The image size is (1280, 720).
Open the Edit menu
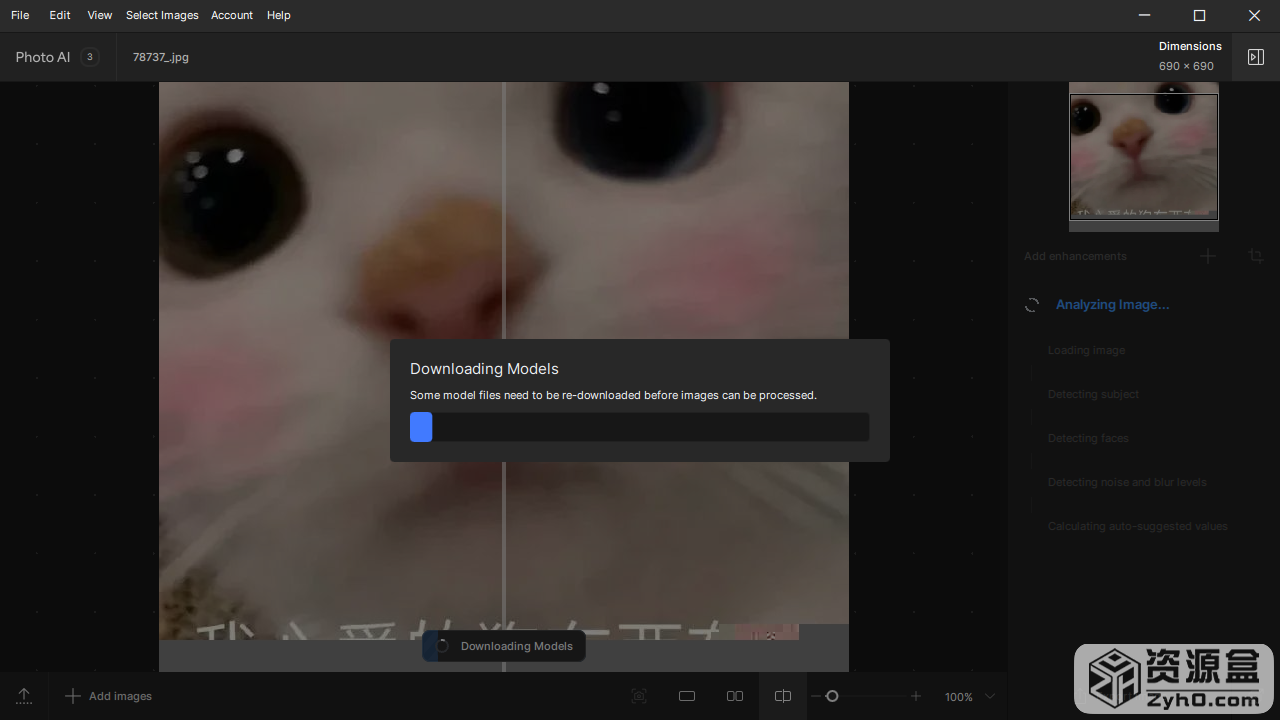pyautogui.click(x=60, y=15)
